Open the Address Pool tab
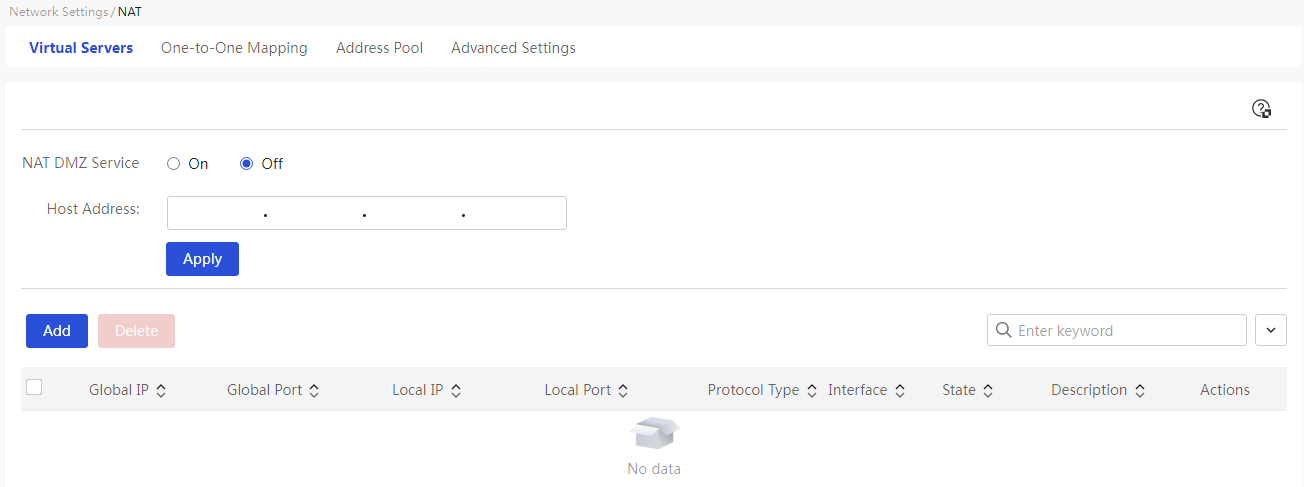This screenshot has width=1304, height=487. pos(379,47)
